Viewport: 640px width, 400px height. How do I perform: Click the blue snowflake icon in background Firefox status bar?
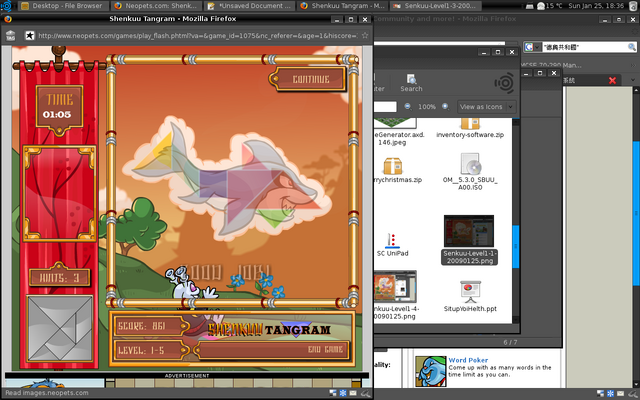coord(610,393)
